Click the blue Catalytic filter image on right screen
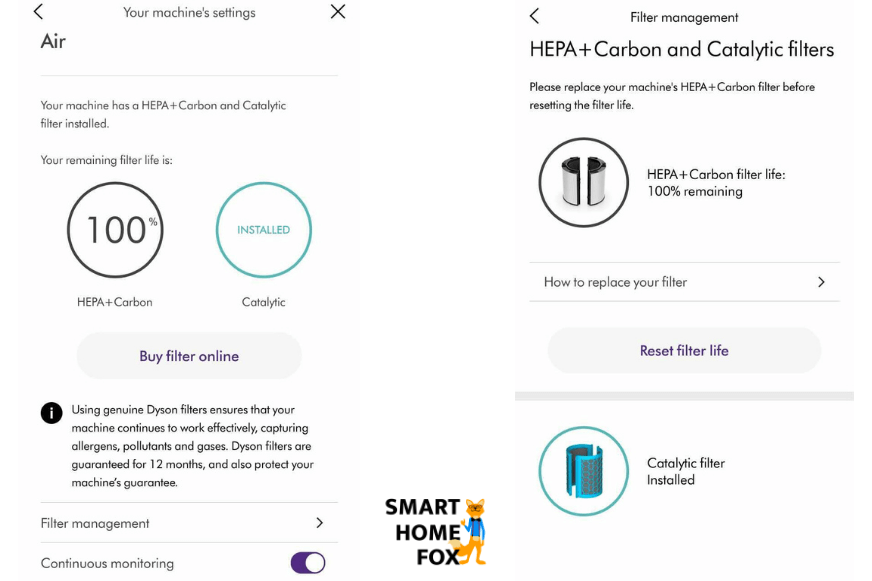Screen dimensions: 872x581 coord(583,471)
